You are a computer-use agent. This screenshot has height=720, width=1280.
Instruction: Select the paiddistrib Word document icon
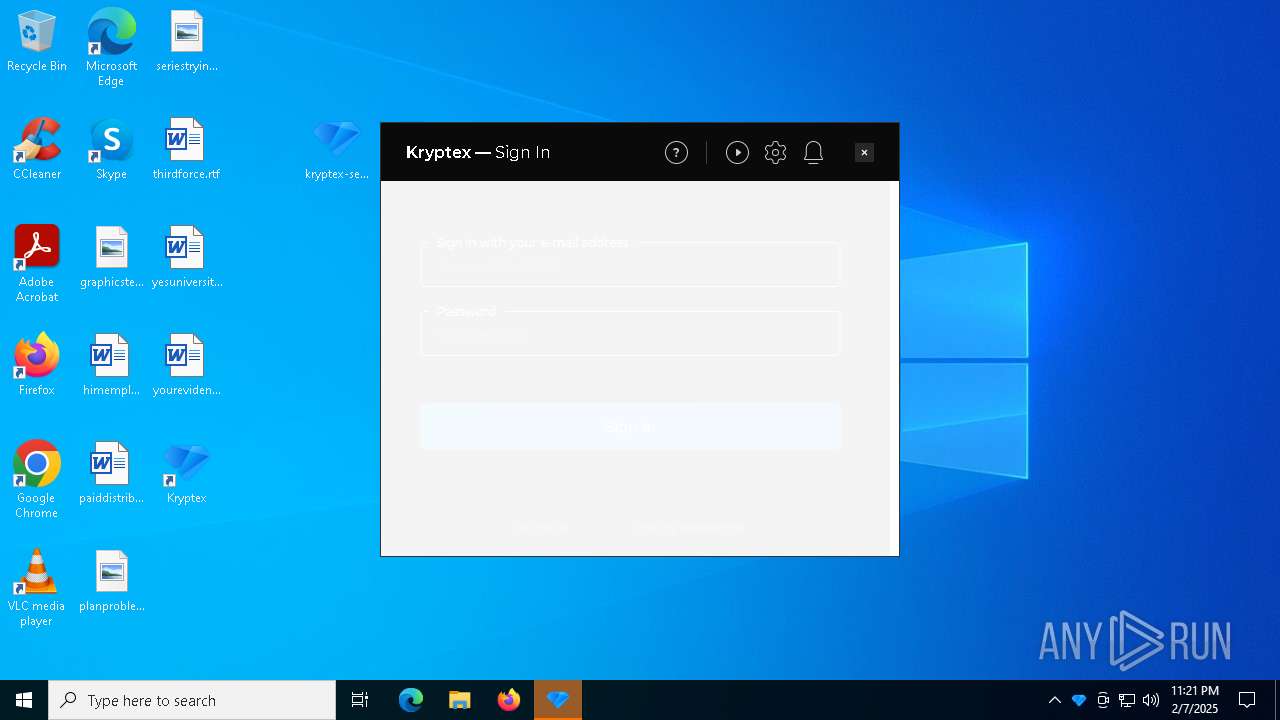(112, 474)
